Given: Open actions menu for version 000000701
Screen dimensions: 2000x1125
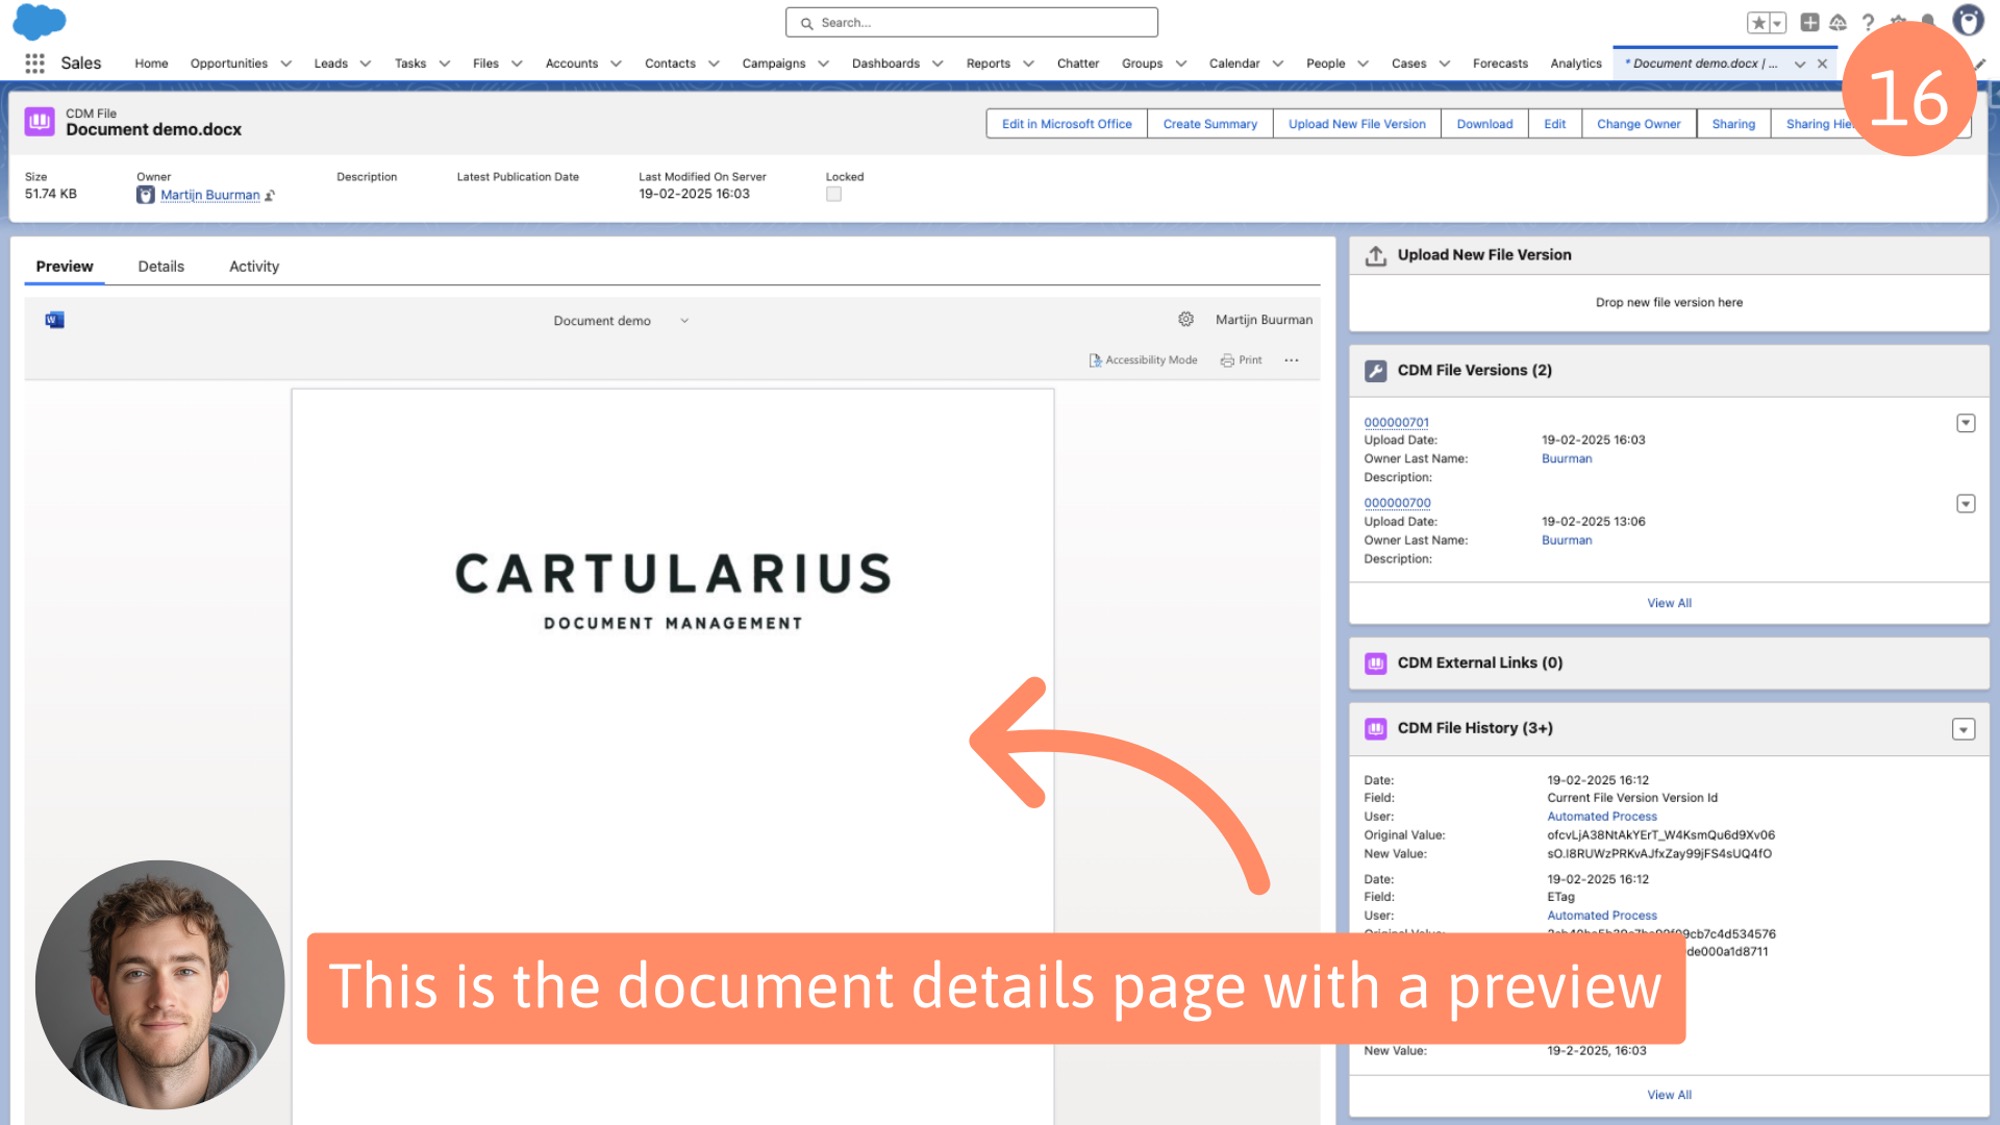Looking at the screenshot, I should pos(1965,423).
